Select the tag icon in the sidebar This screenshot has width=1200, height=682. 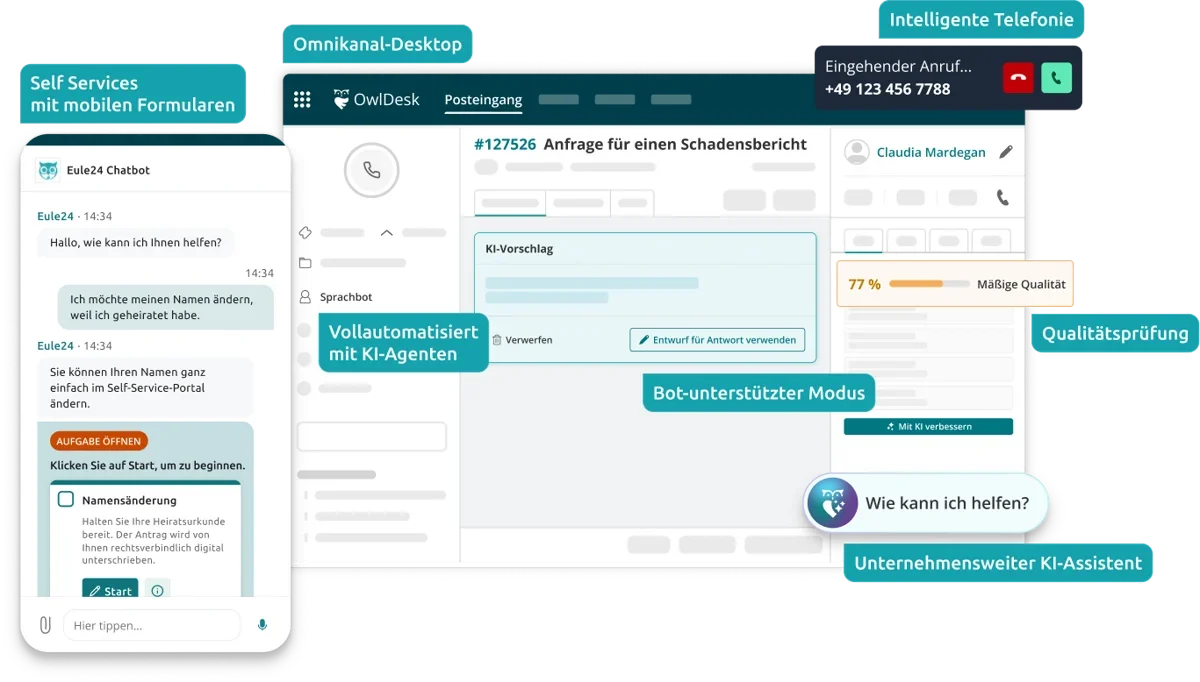click(305, 233)
